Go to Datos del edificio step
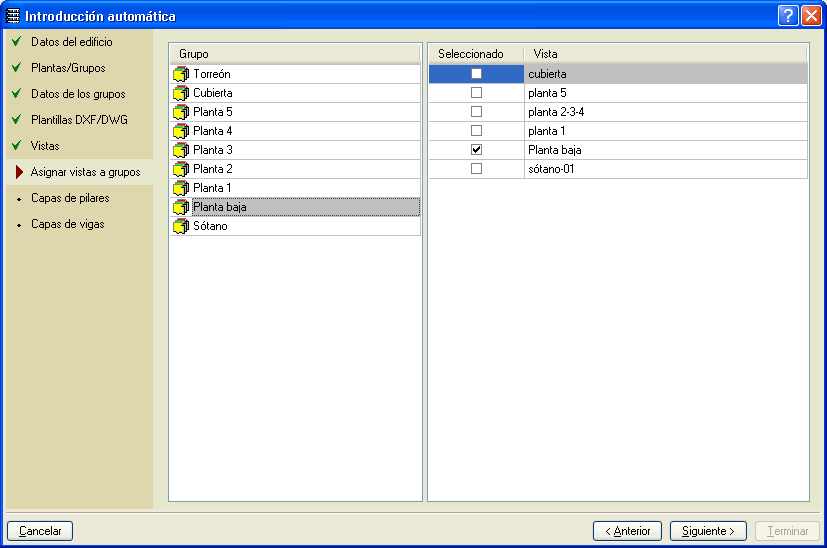 (x=71, y=42)
